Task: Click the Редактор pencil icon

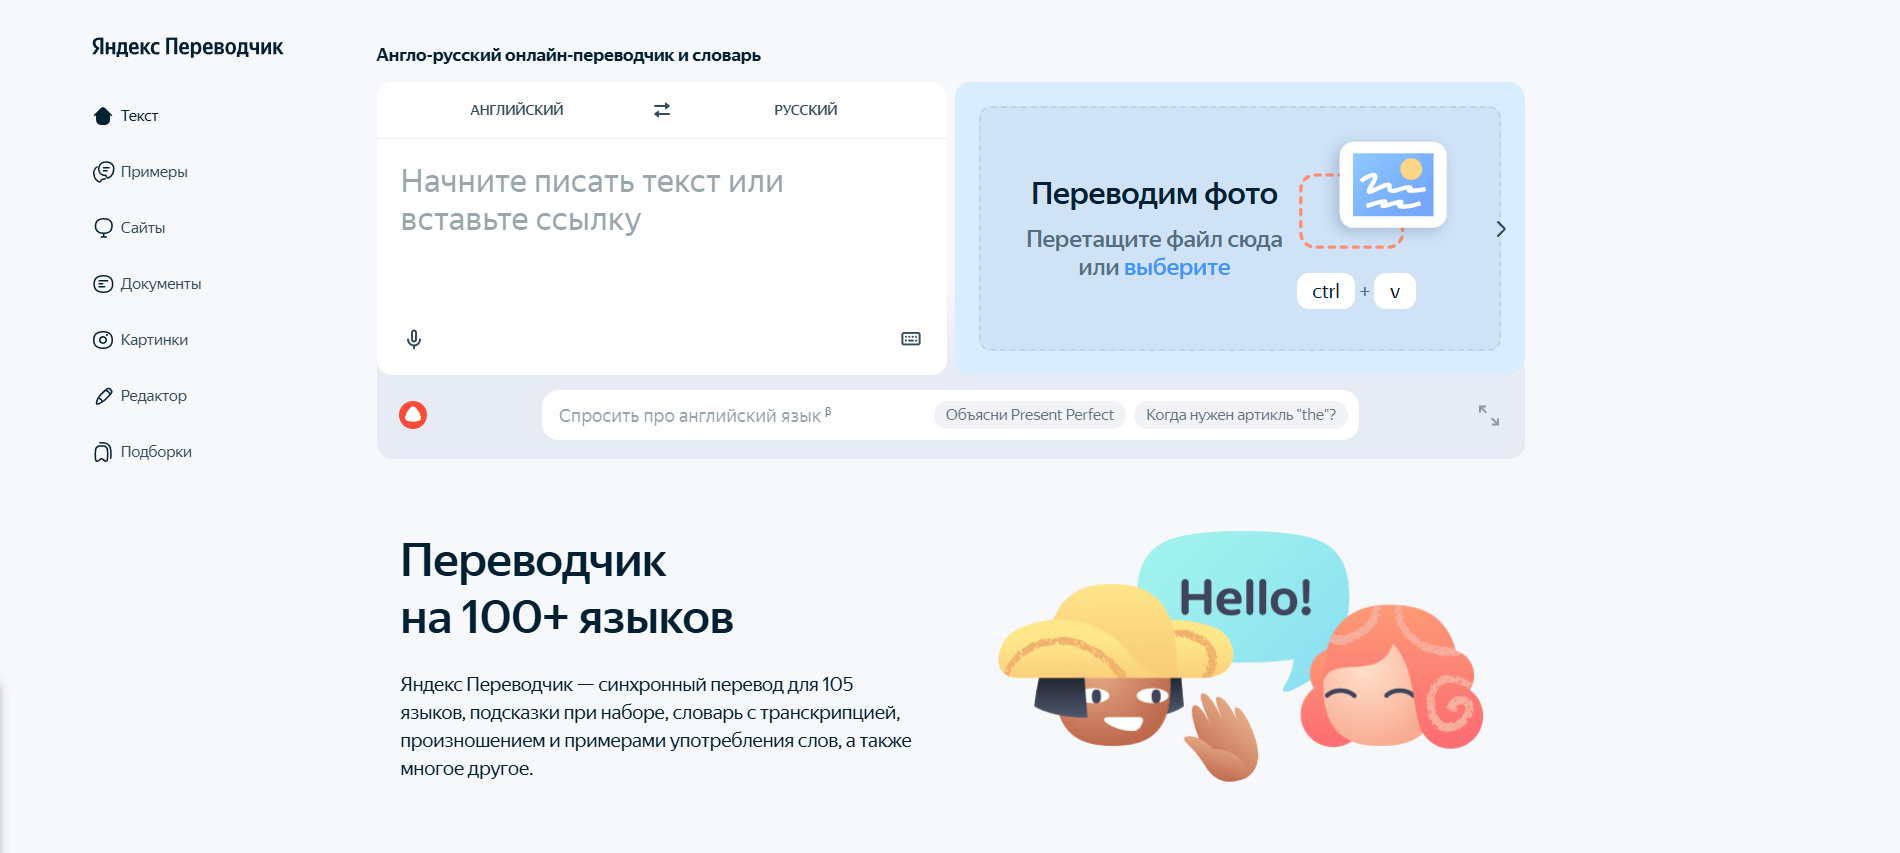Action: click(103, 396)
